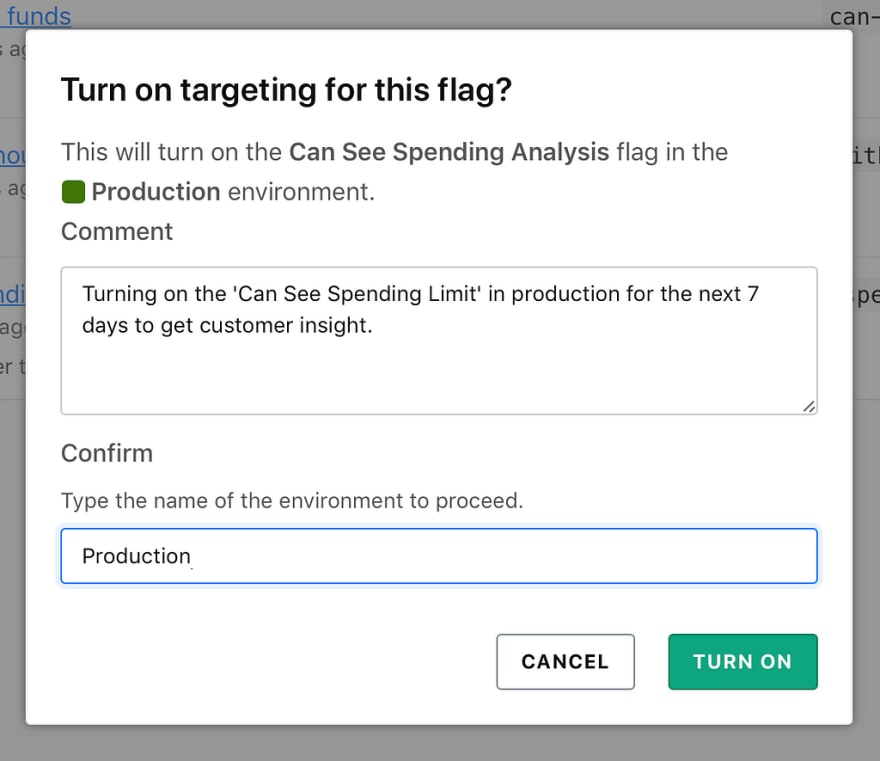Click the environment name confirmation field

[439, 556]
